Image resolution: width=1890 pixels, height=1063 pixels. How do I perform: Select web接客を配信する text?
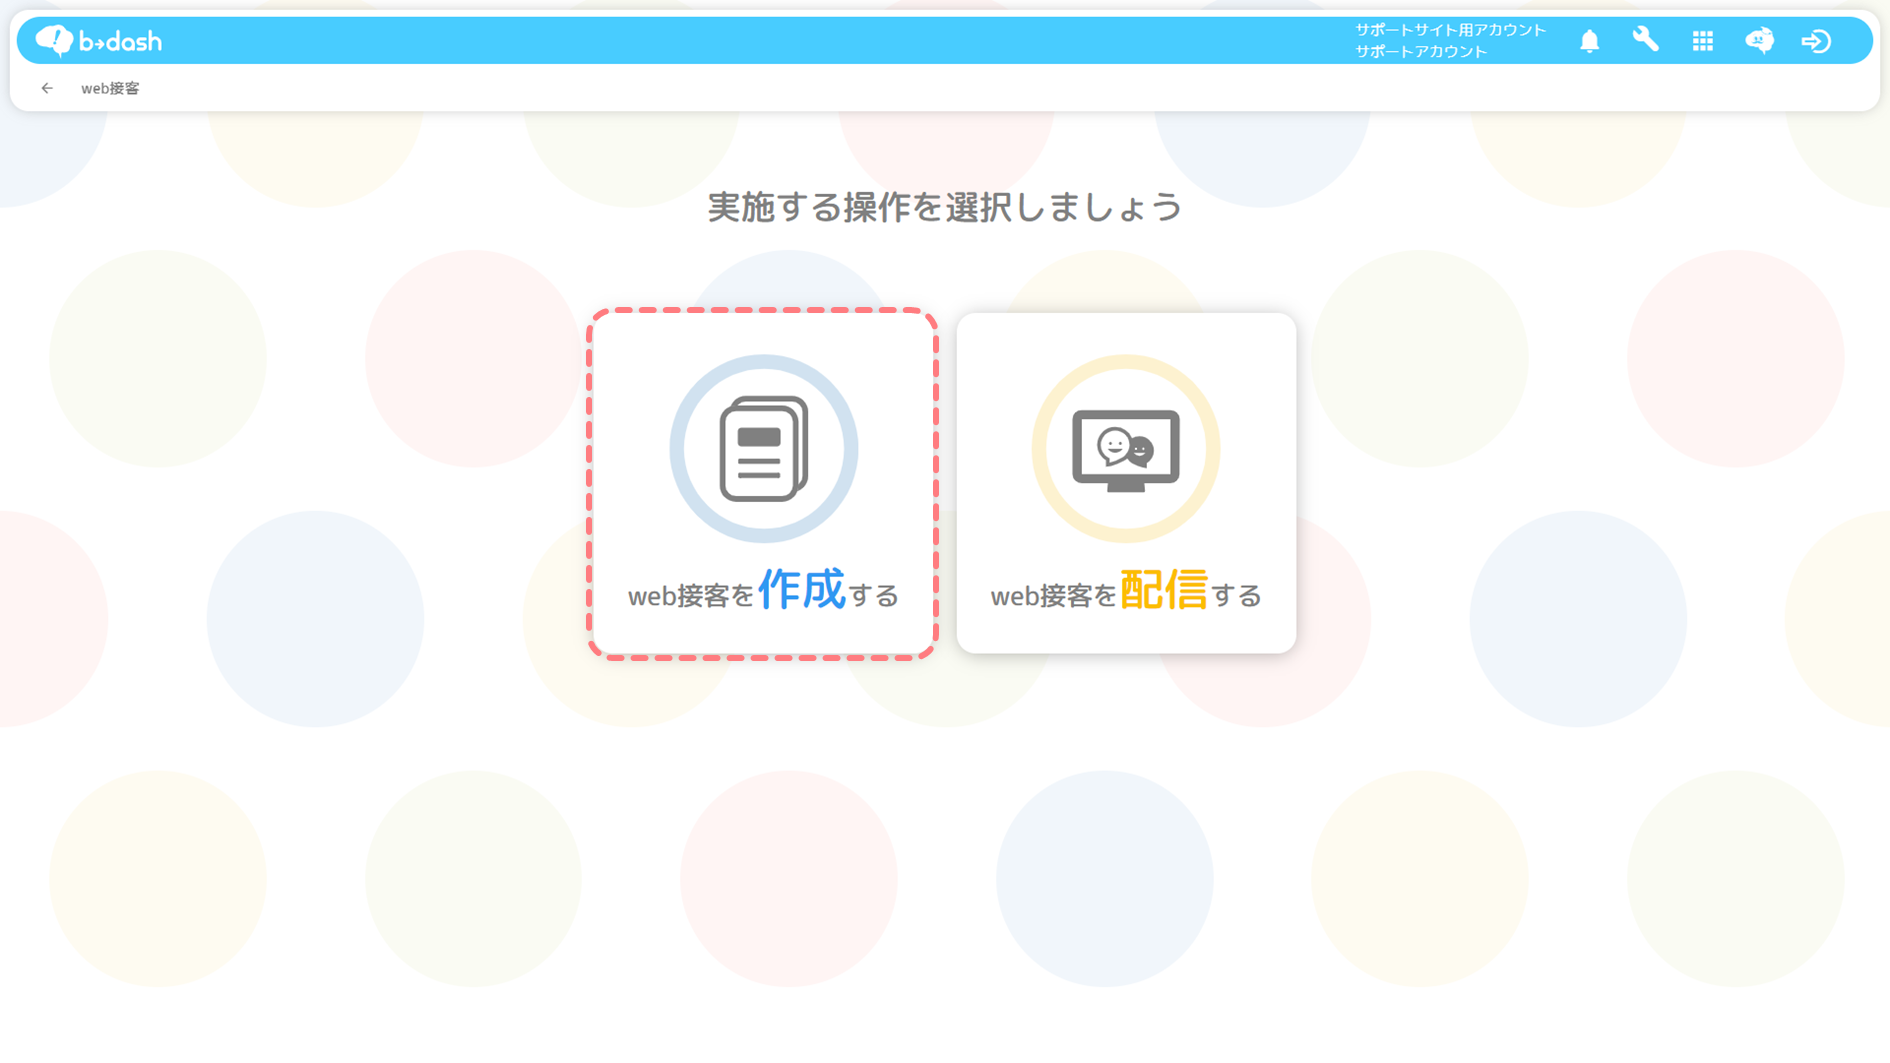[x=1125, y=591]
